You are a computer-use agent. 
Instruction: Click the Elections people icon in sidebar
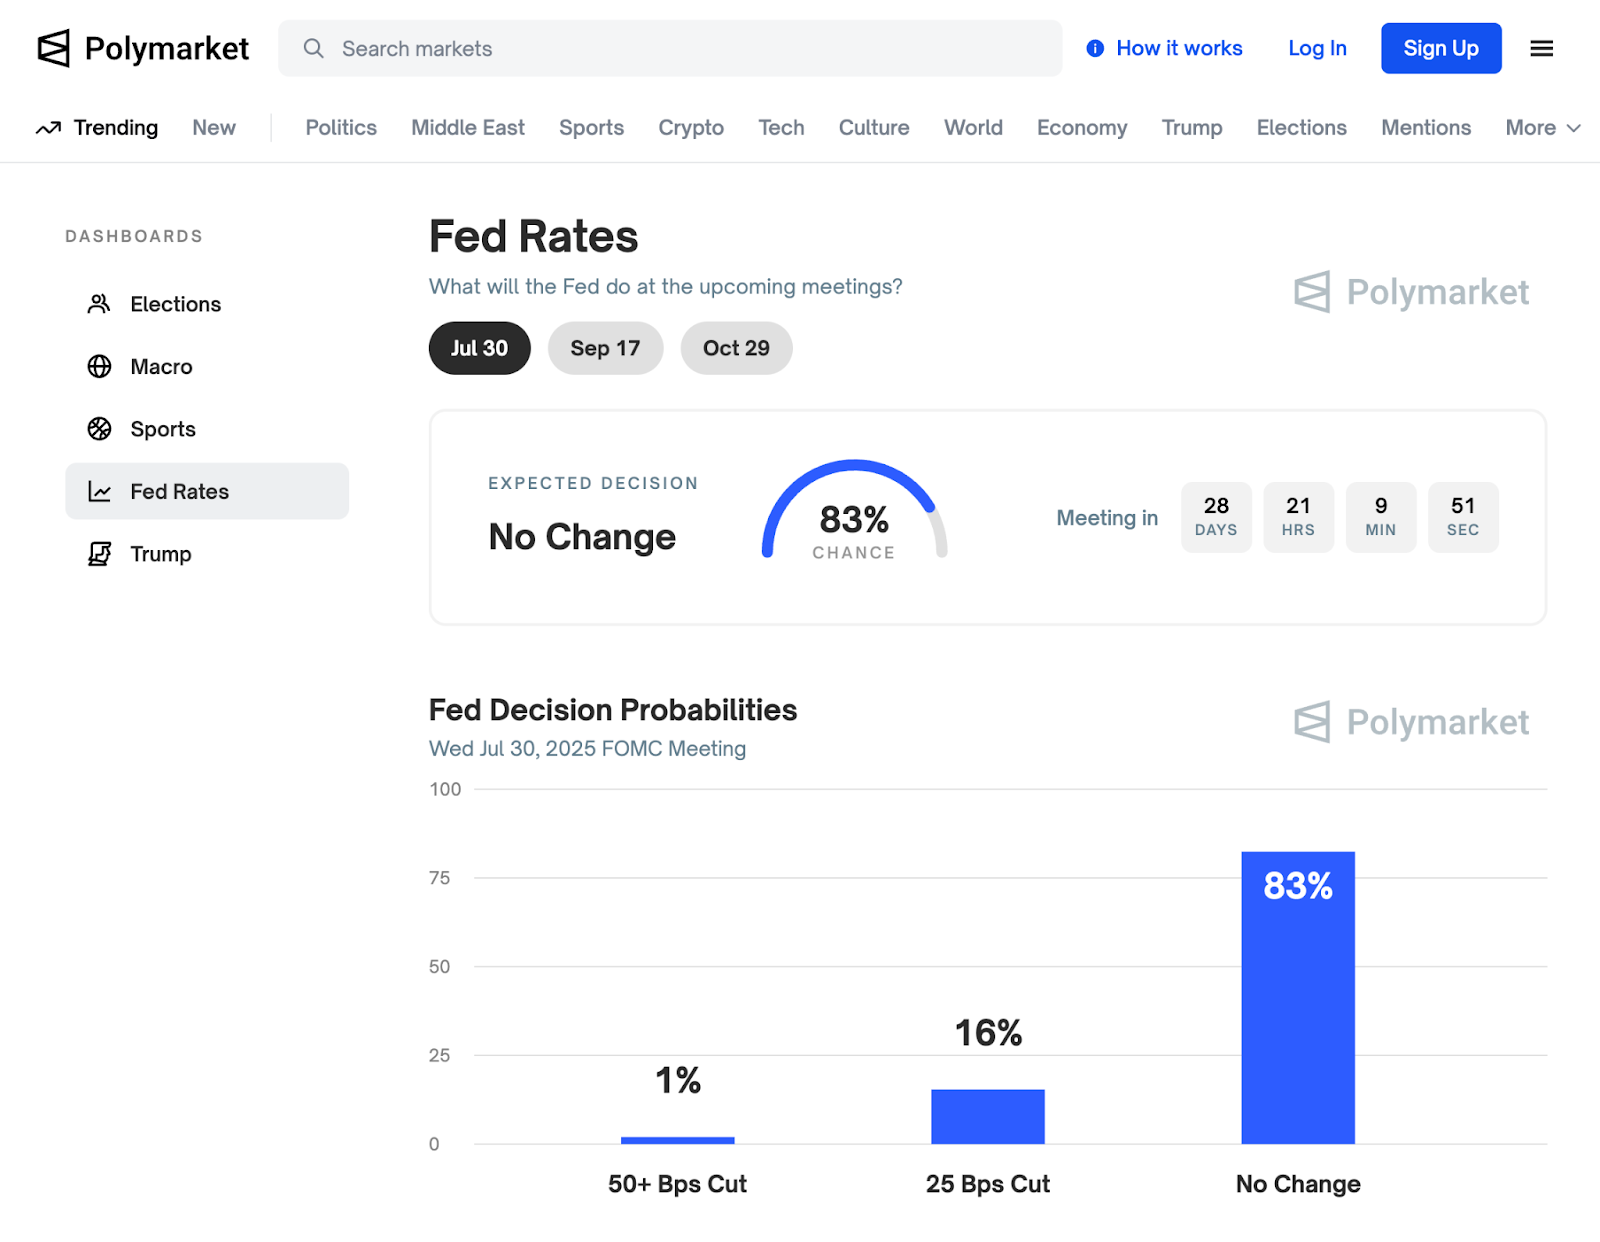coord(99,304)
